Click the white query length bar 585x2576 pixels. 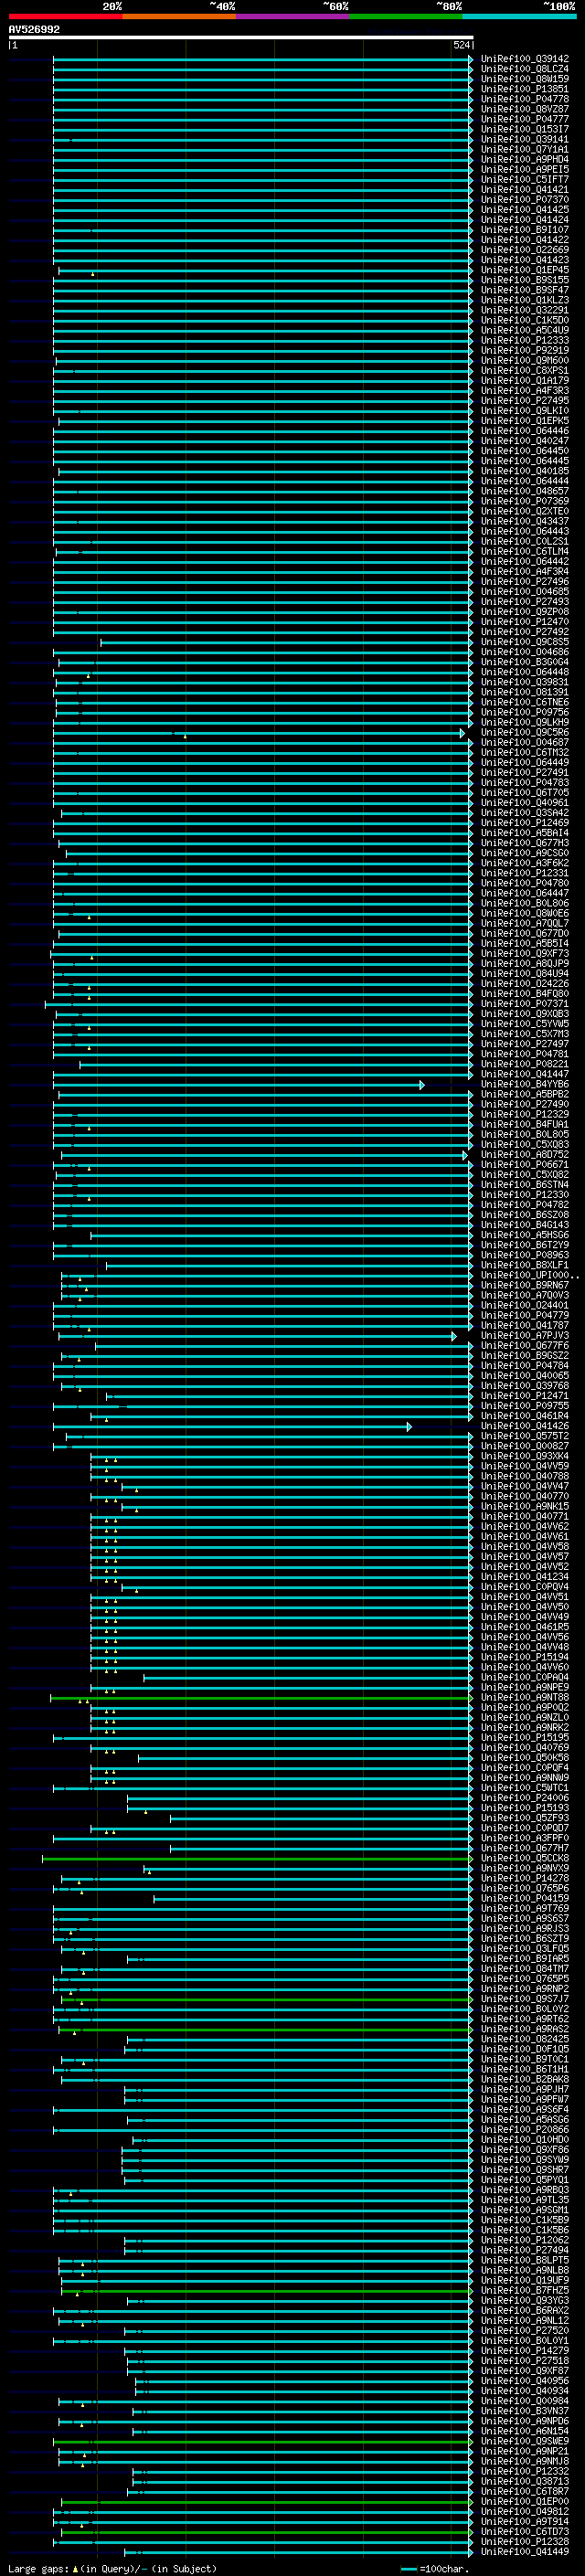click(x=241, y=37)
